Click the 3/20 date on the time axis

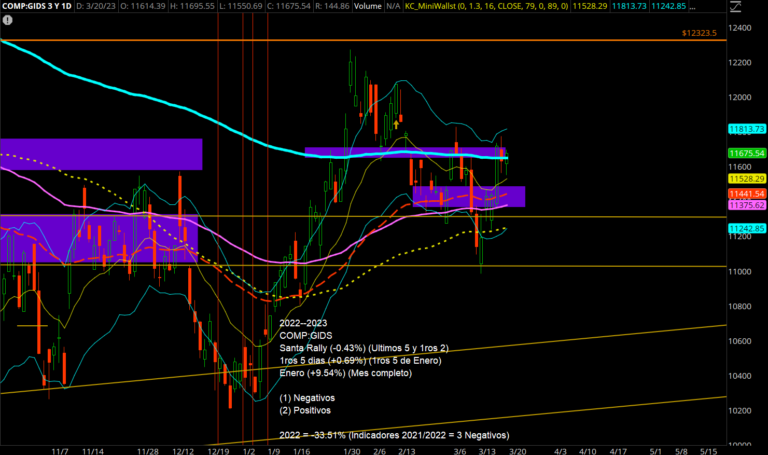pos(518,450)
